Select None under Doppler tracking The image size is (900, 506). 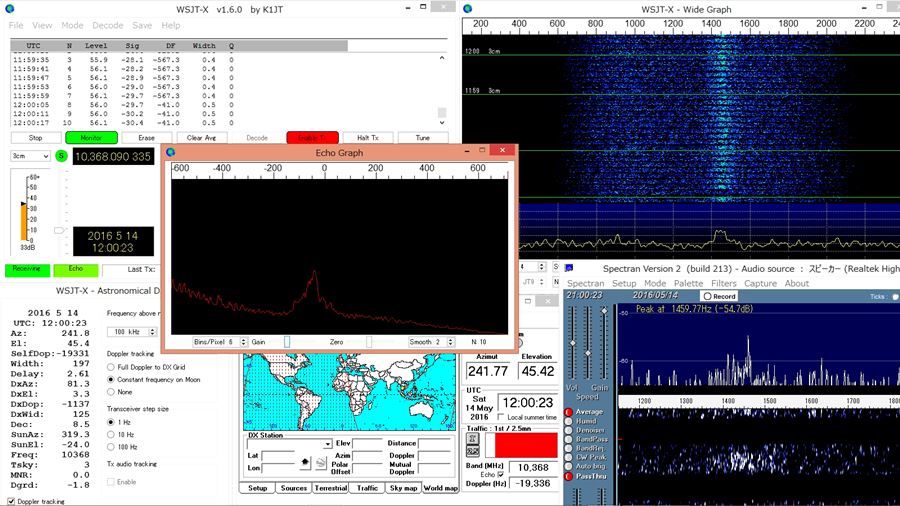pyautogui.click(x=111, y=392)
